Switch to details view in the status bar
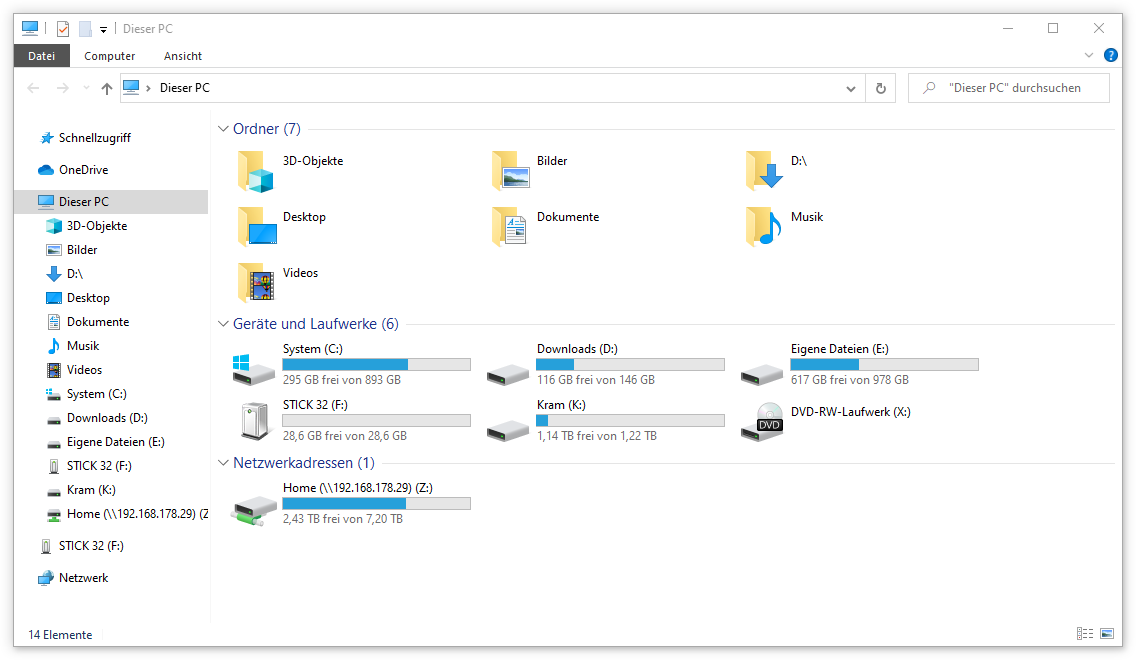This screenshot has width=1136, height=660. [1086, 633]
